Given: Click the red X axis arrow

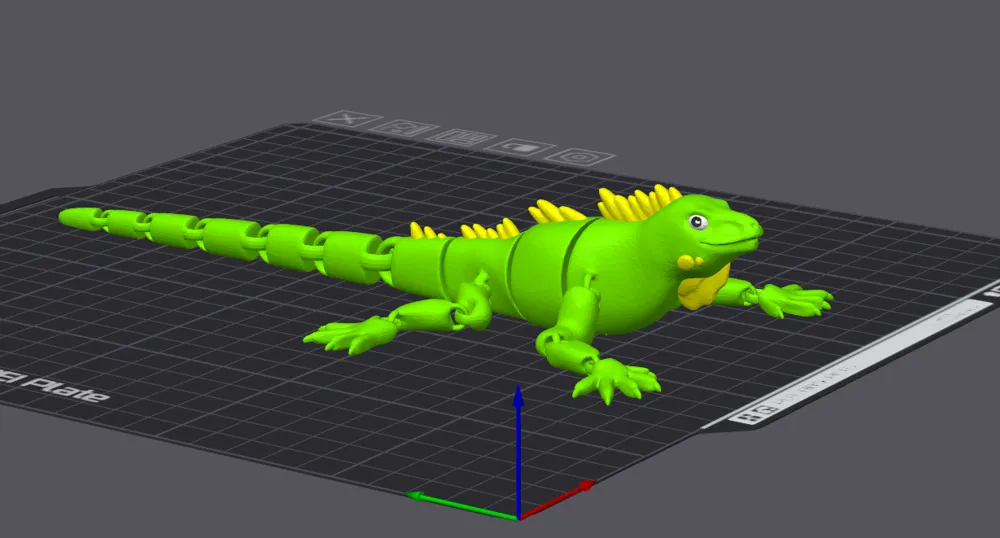Looking at the screenshot, I should pos(558,499).
